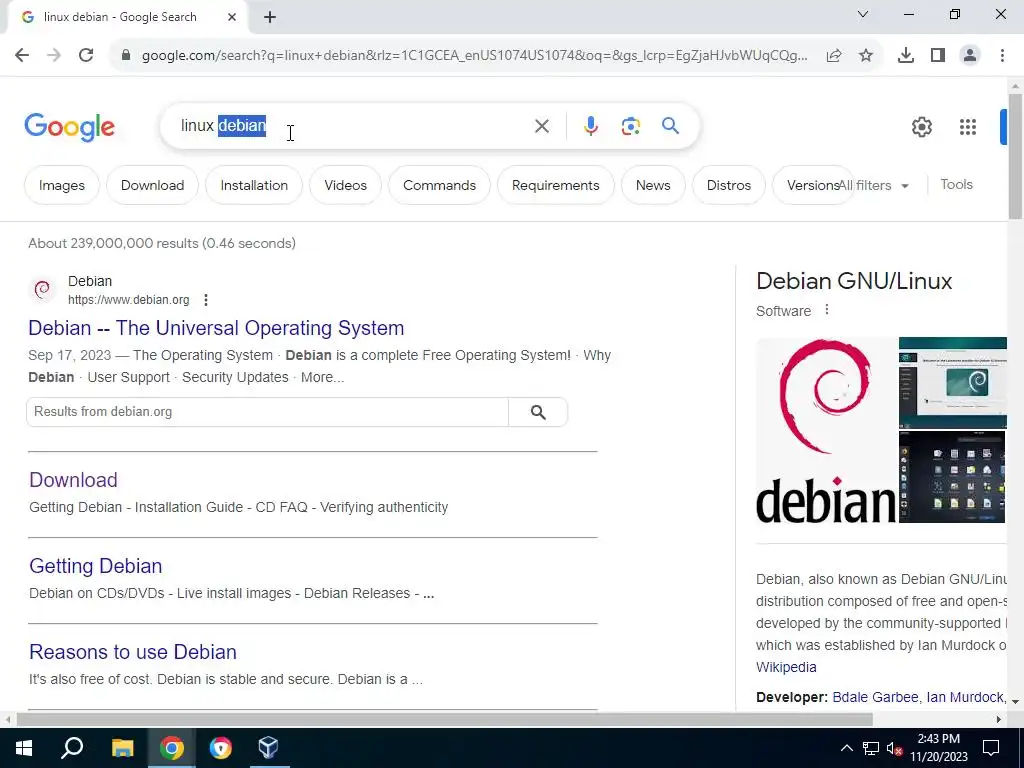Image resolution: width=1024 pixels, height=768 pixels.
Task: Open more options for debian.org result
Action: click(x=206, y=300)
